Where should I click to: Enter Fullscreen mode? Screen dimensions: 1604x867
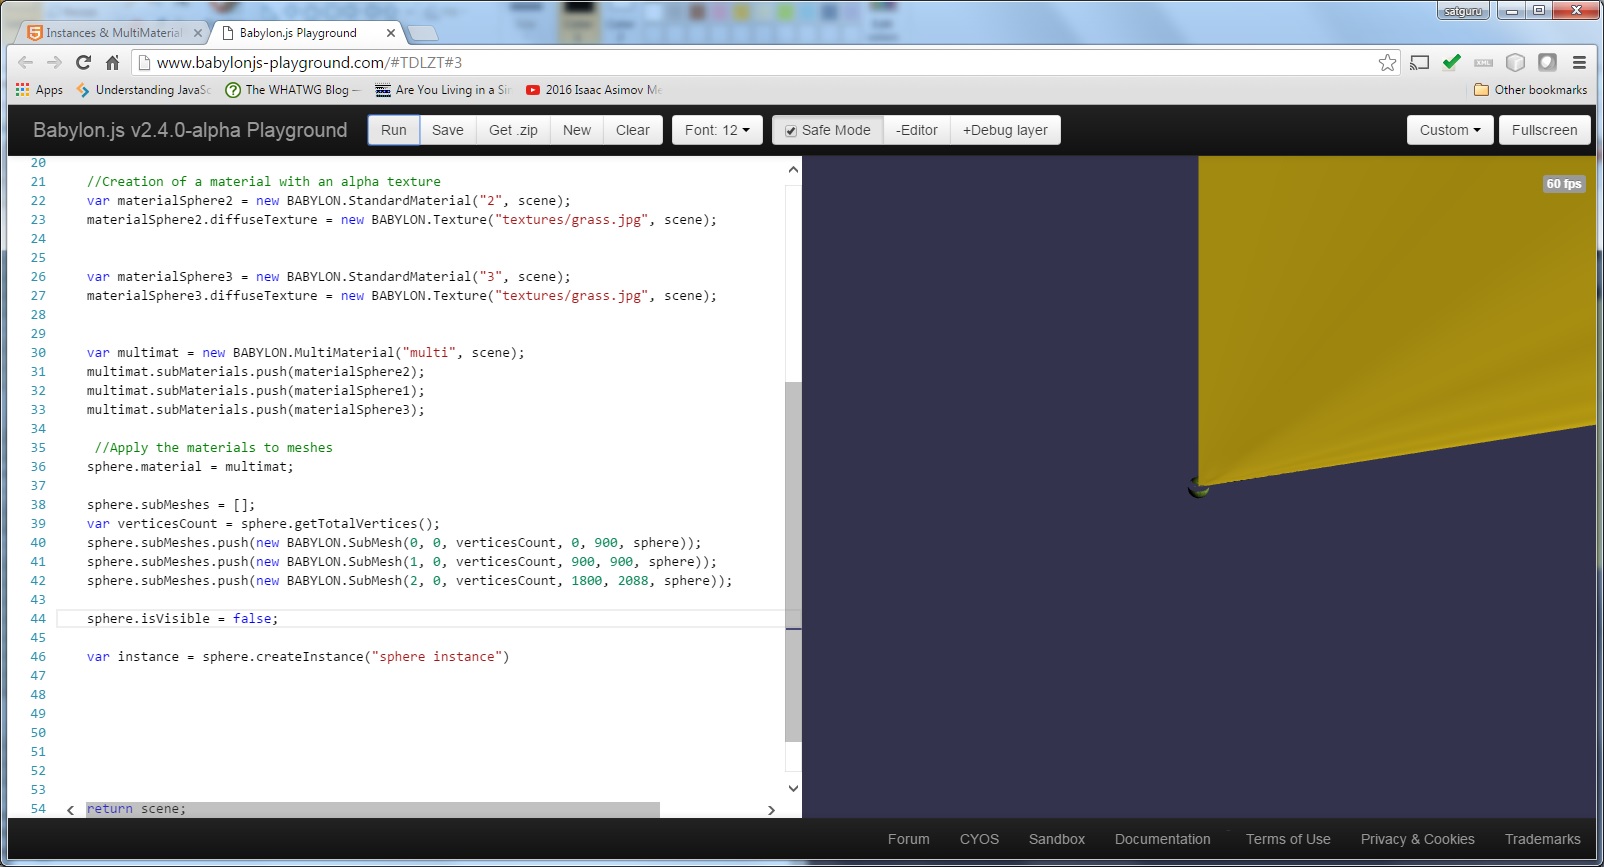point(1545,130)
